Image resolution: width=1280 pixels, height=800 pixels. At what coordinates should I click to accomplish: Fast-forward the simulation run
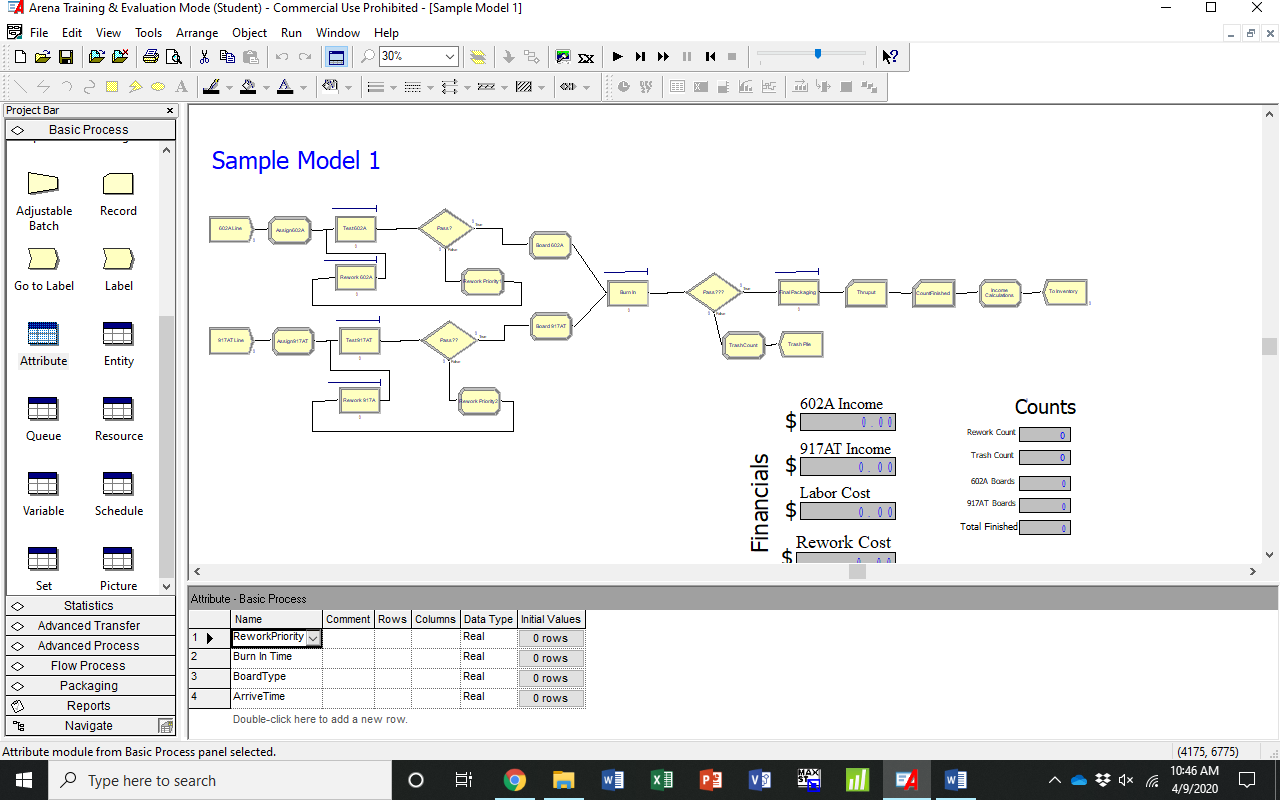pyautogui.click(x=663, y=57)
